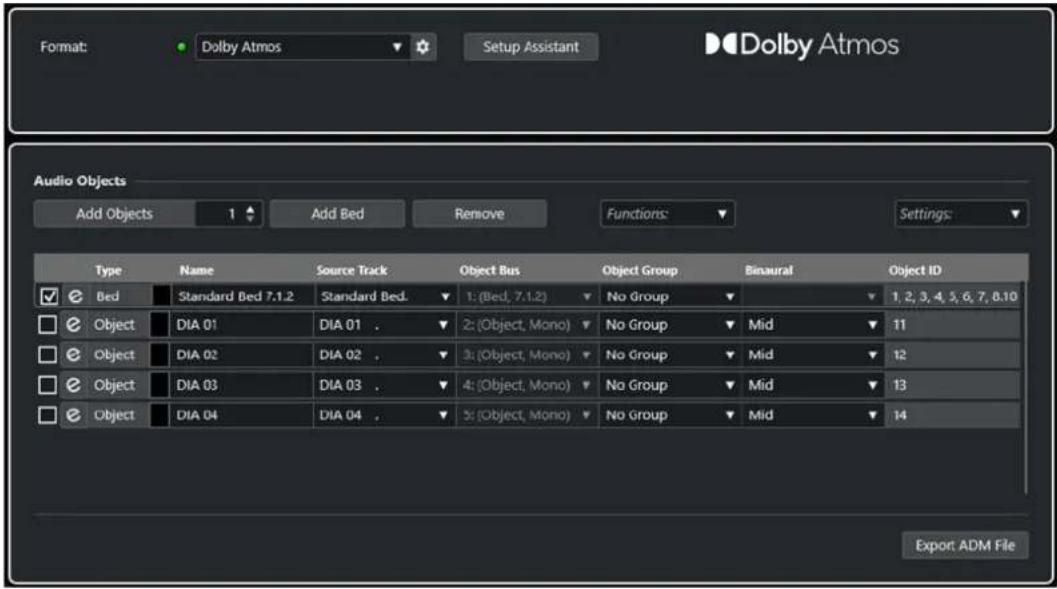The height and width of the screenshot is (589, 1057).
Task: Click the Audio Objects list vertical scrollbar
Action: coord(1025,388)
